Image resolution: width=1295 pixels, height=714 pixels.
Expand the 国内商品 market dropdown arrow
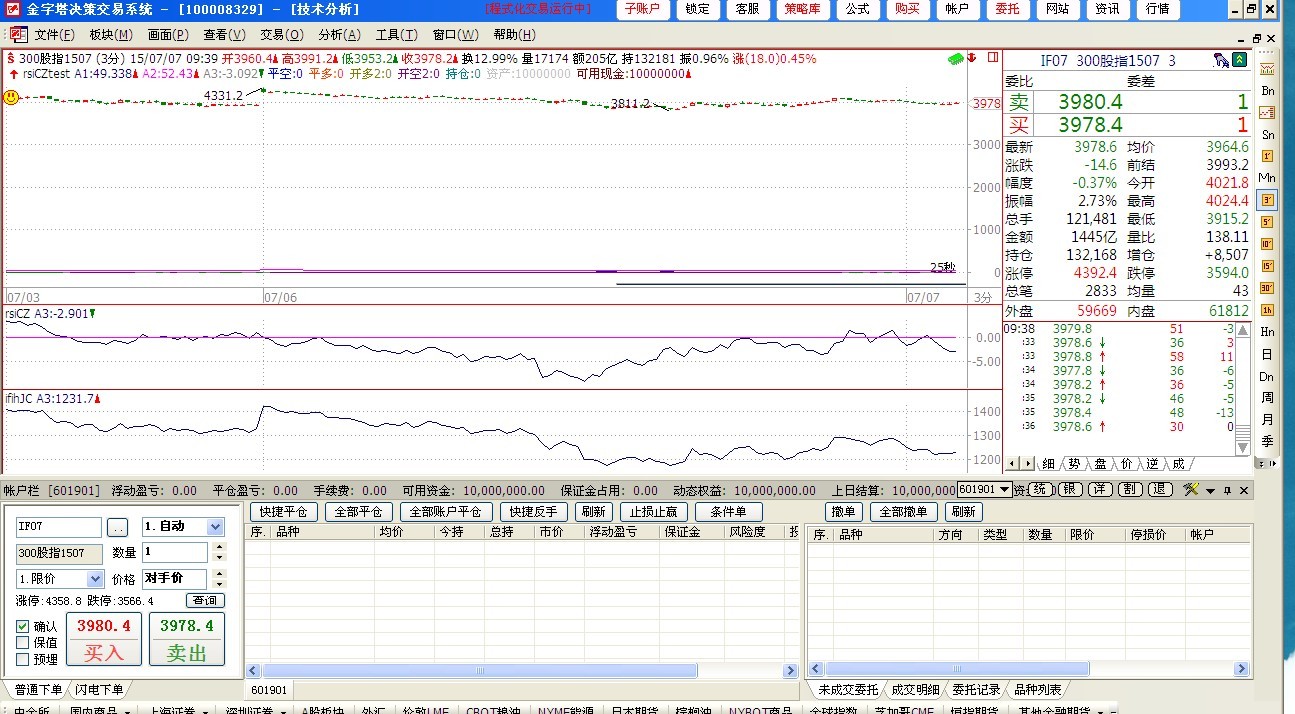(x=128, y=711)
